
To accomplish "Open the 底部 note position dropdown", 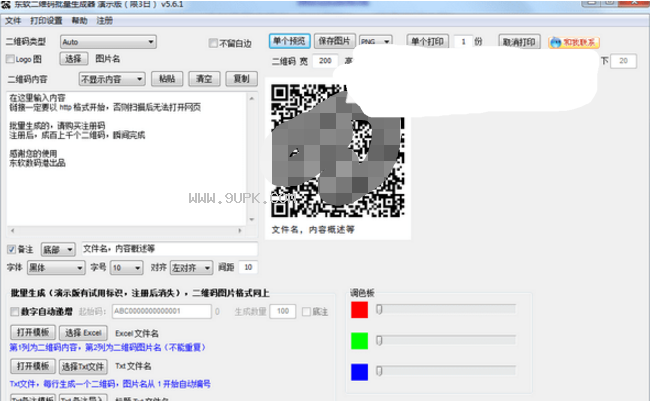I will click(x=58, y=249).
